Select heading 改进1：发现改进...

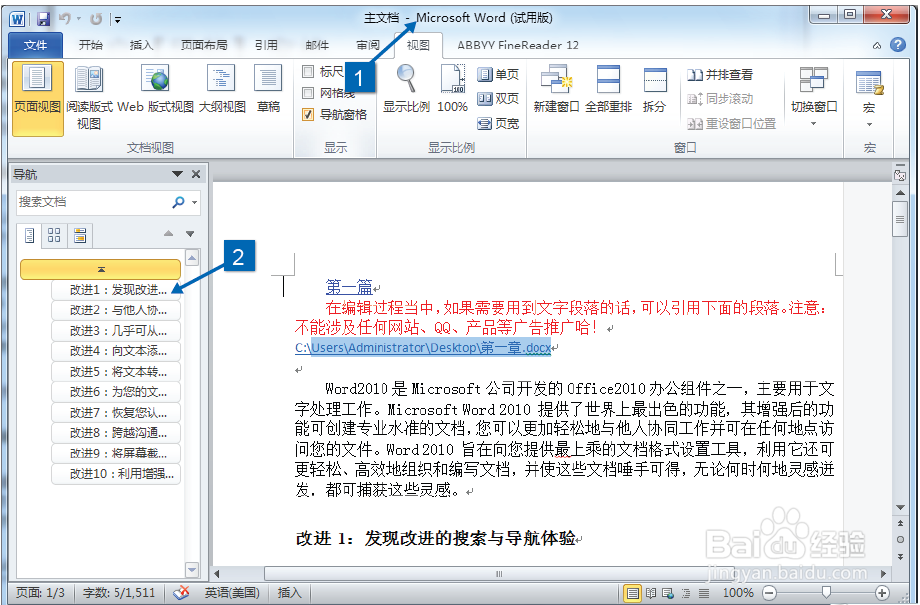pos(116,290)
